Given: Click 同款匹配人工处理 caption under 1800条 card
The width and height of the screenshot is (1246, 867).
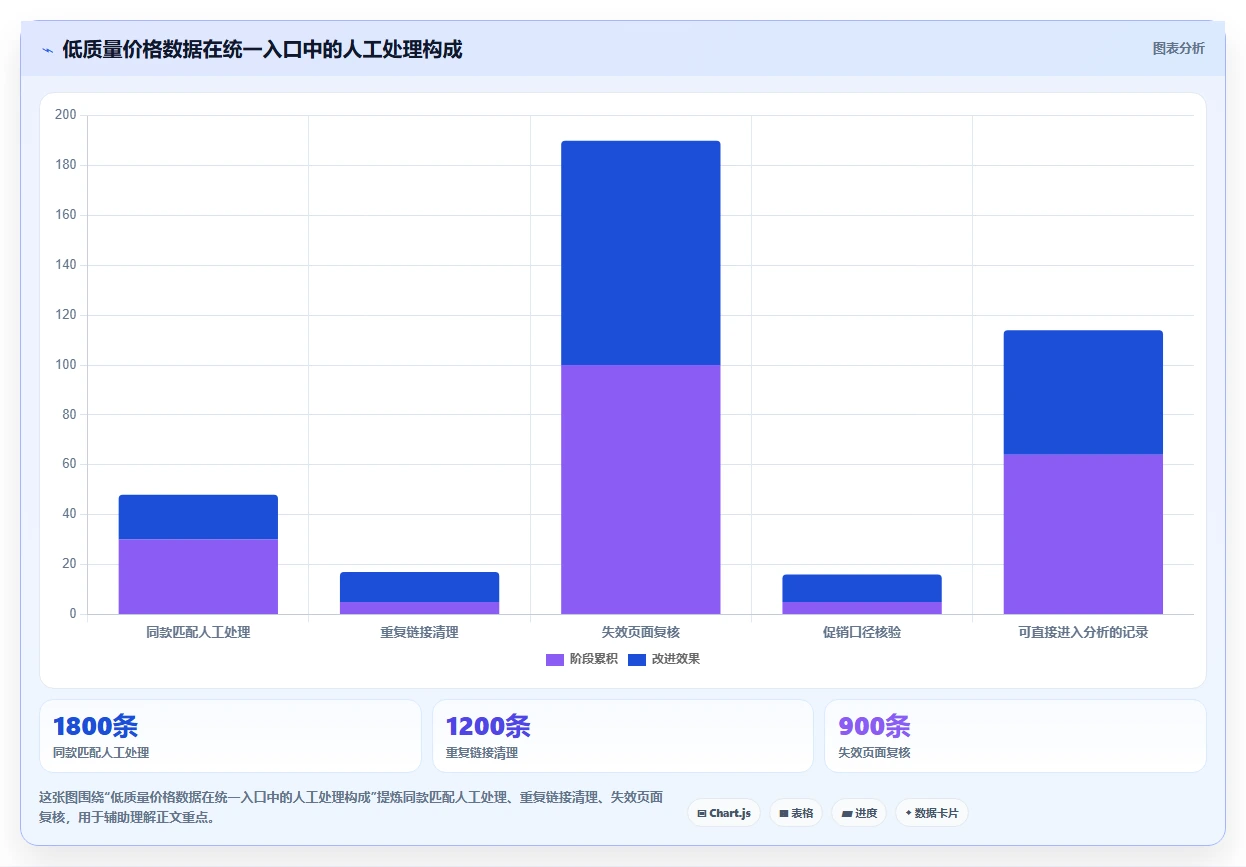Looking at the screenshot, I should pos(101,752).
